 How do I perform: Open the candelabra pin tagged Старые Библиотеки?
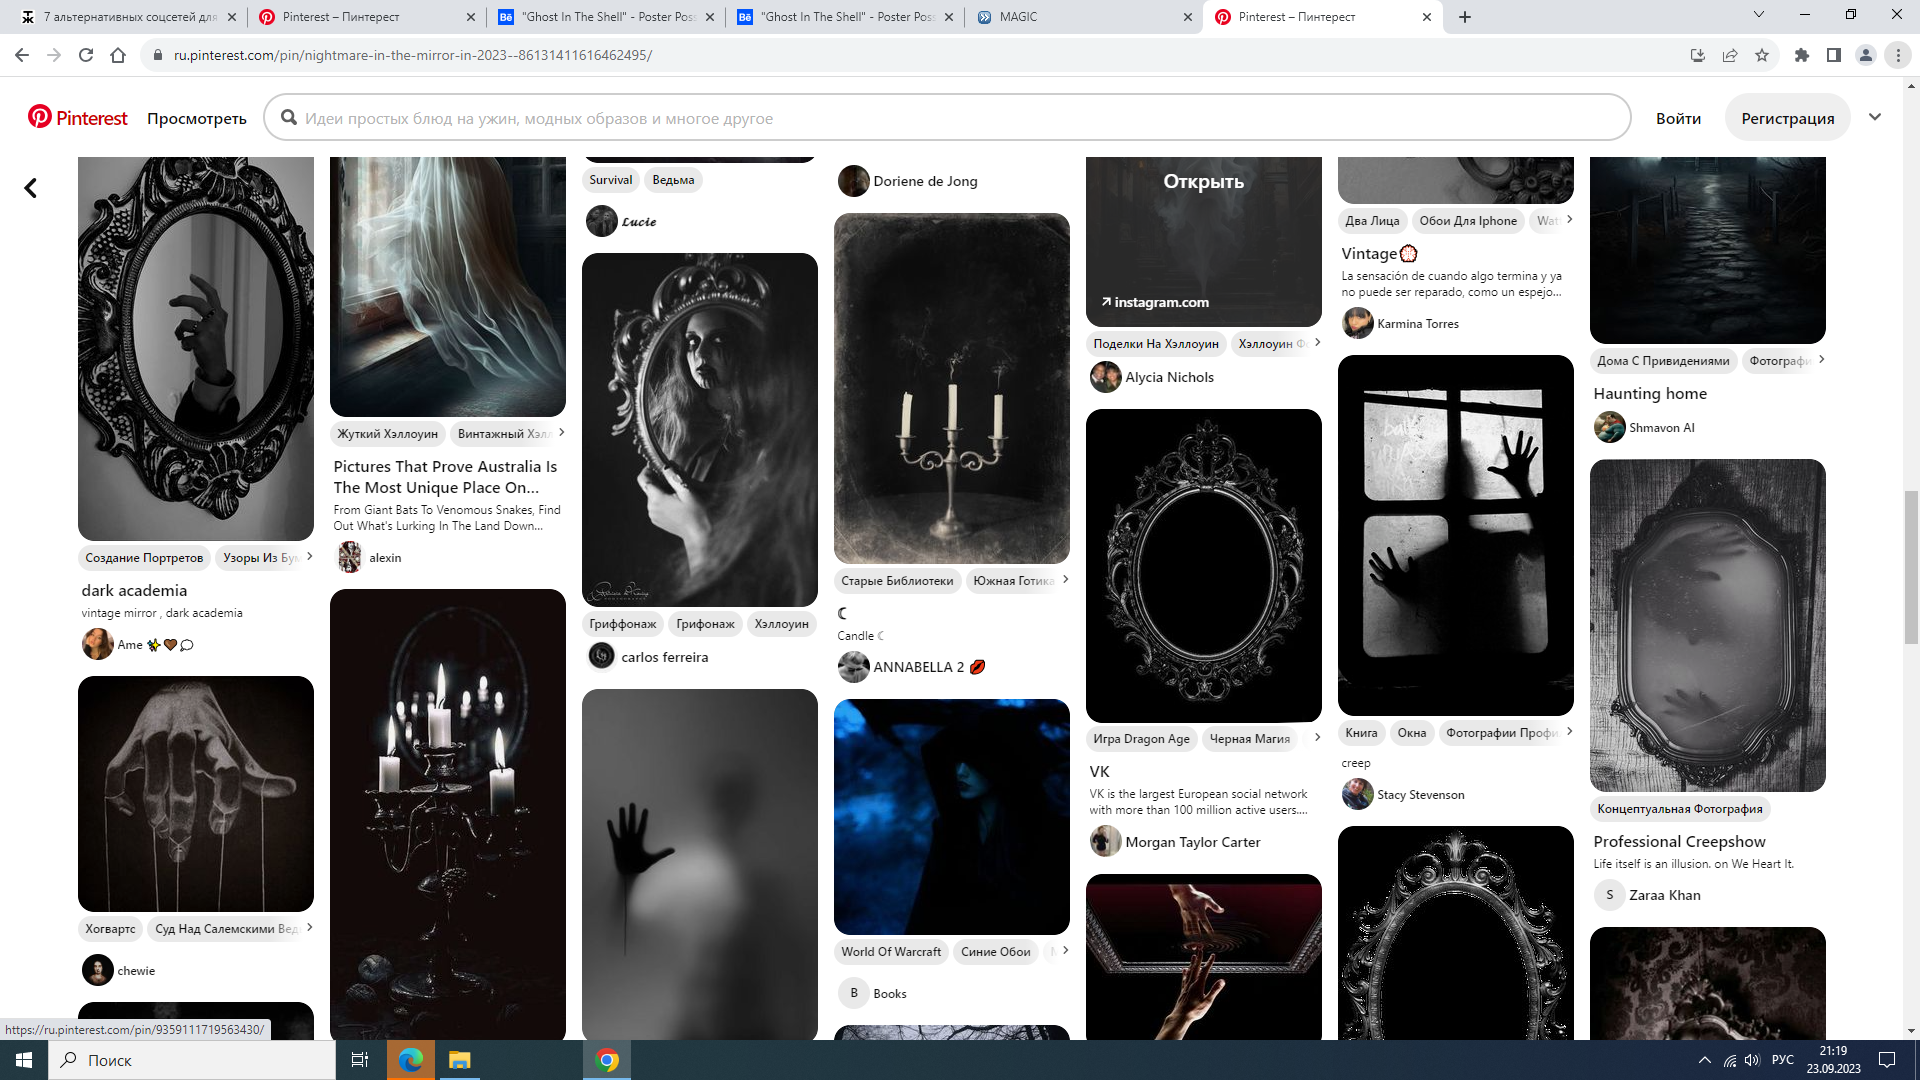tap(951, 388)
